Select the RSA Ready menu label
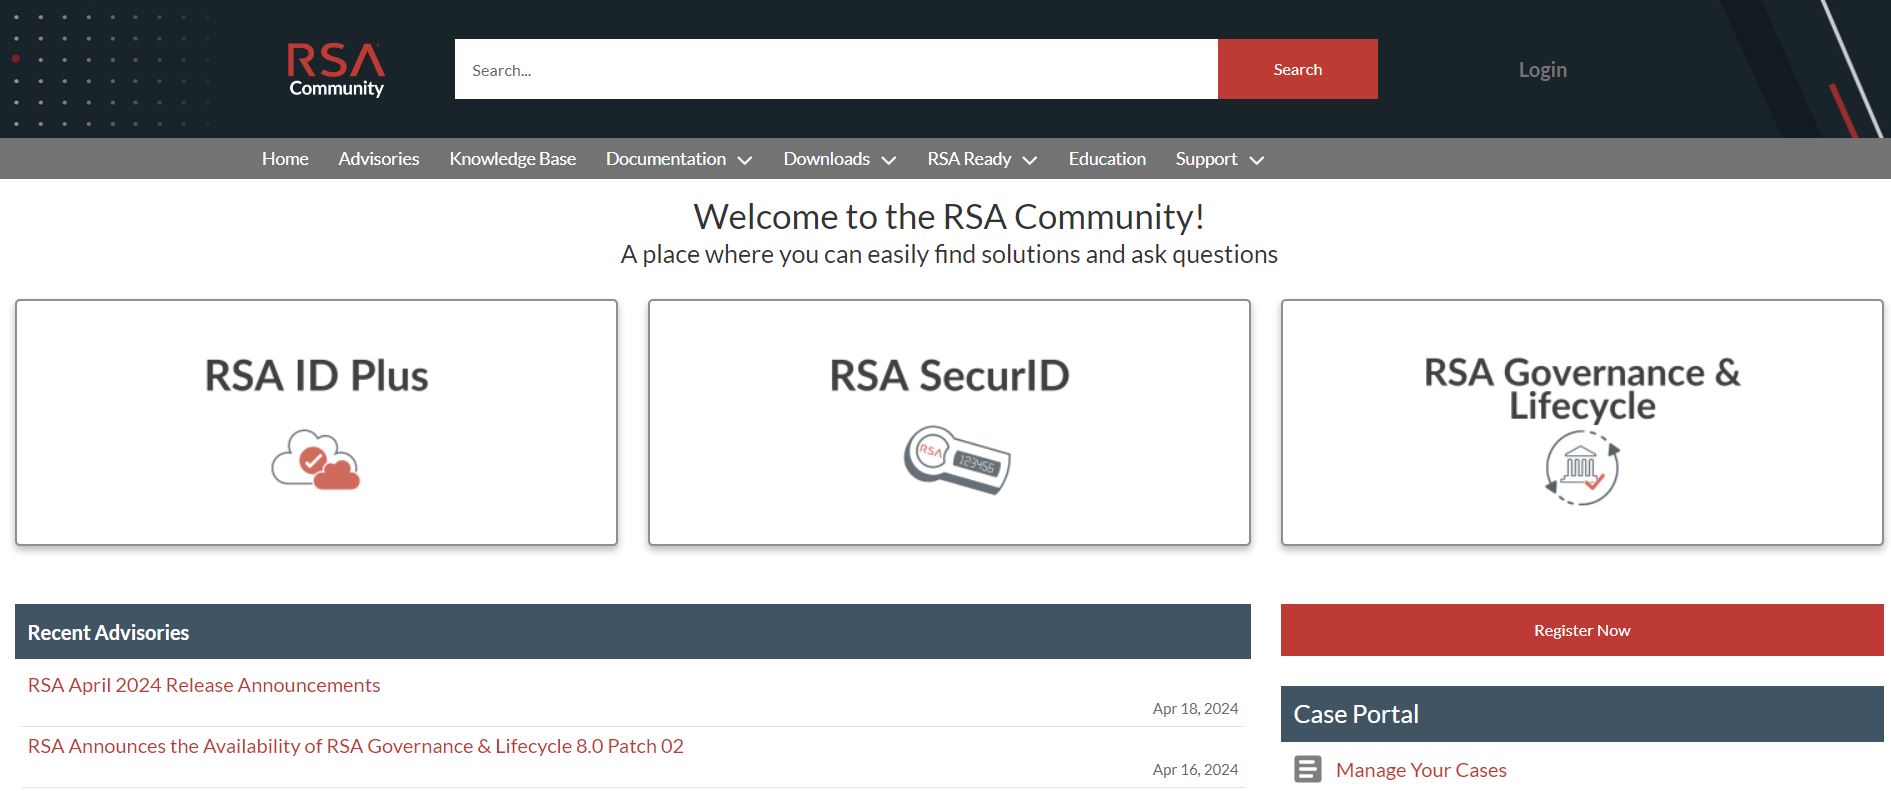This screenshot has height=791, width=1891. click(x=969, y=159)
